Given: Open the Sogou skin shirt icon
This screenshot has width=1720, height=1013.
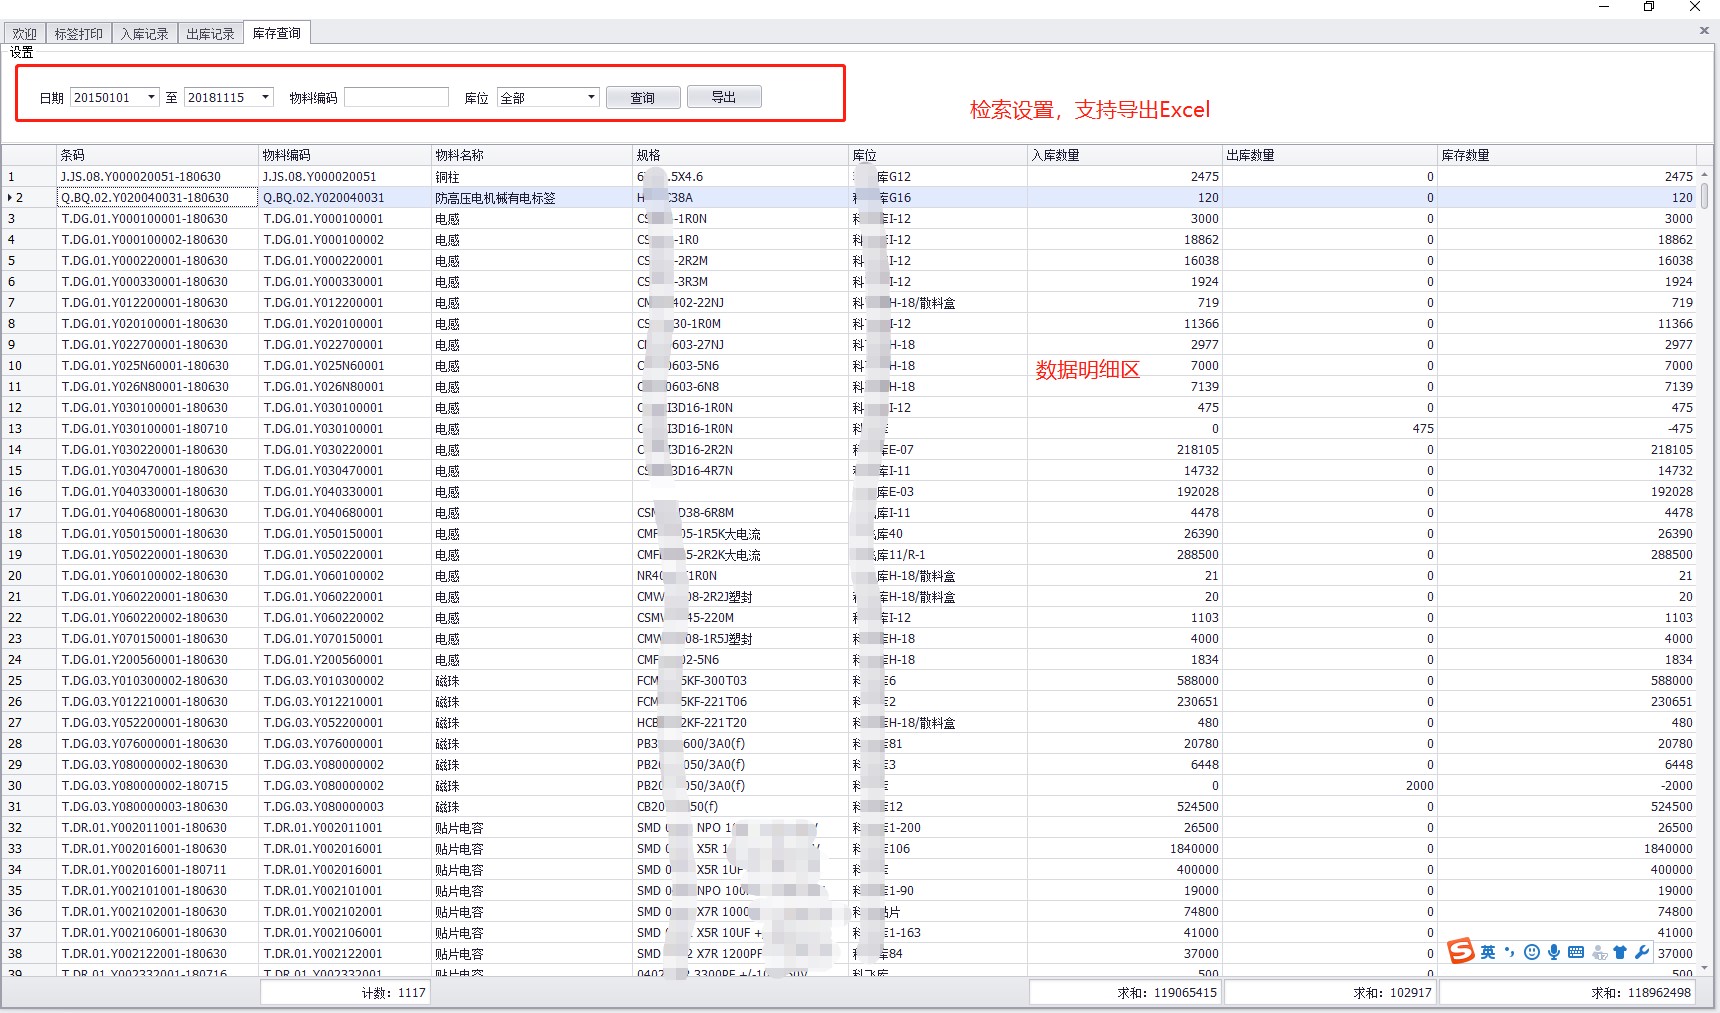Looking at the screenshot, I should point(1620,952).
